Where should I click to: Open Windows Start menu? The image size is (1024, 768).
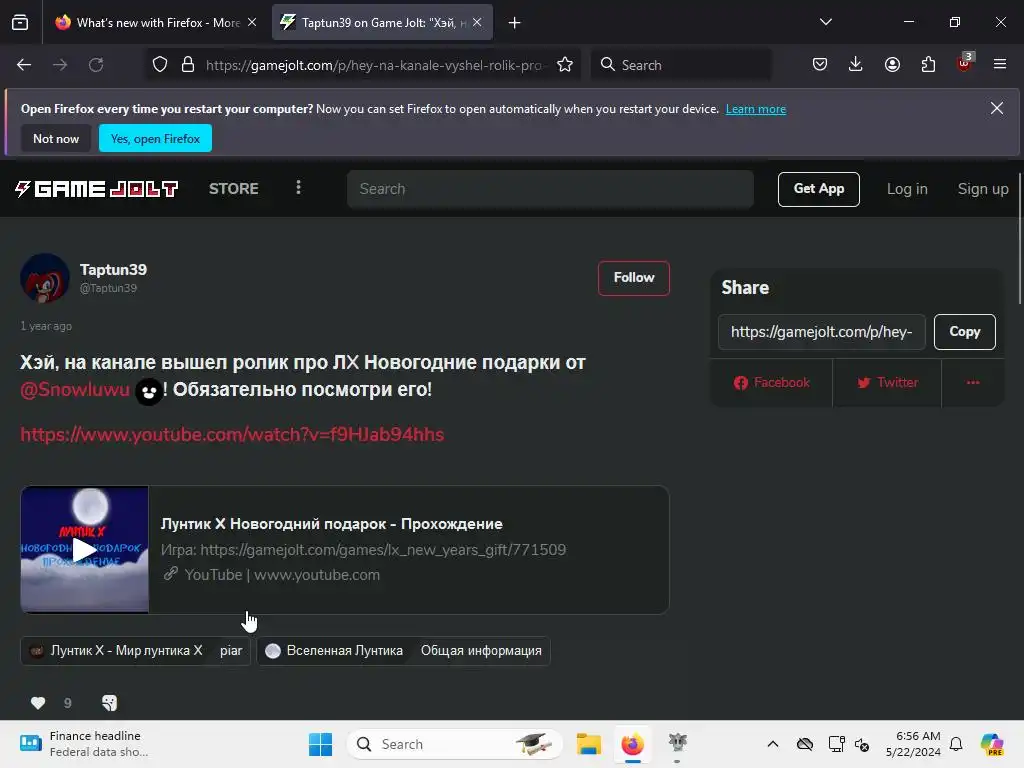pos(320,744)
